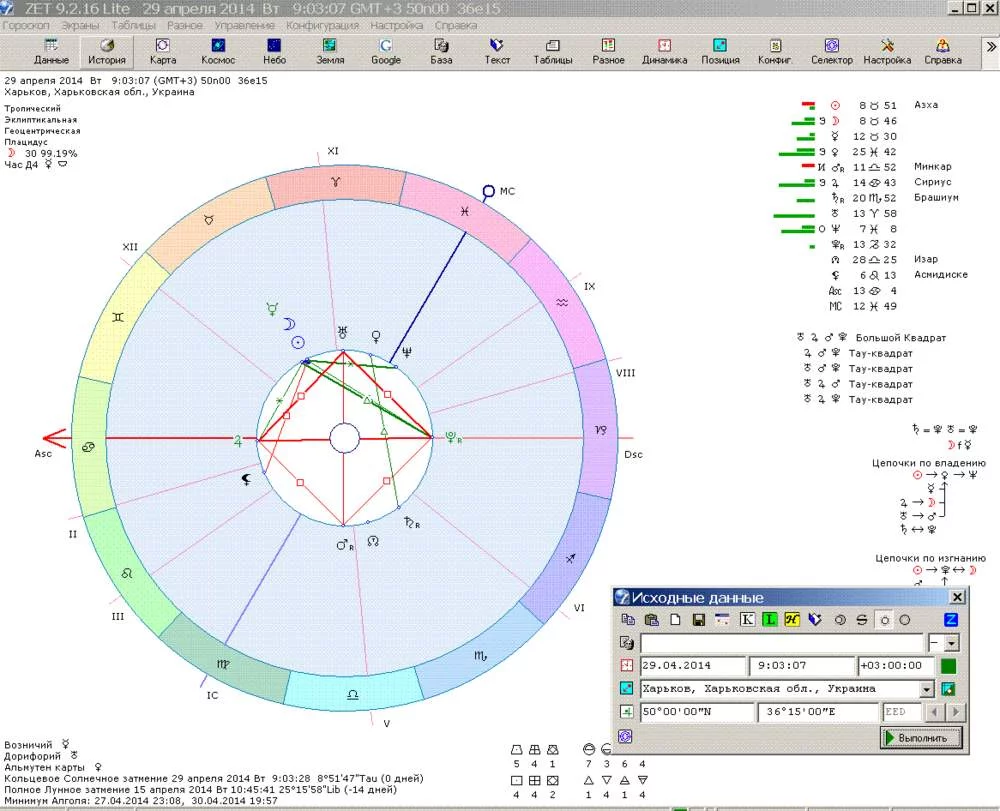Open the Селектор tool
This screenshot has width=1000, height=811.
click(x=831, y=51)
